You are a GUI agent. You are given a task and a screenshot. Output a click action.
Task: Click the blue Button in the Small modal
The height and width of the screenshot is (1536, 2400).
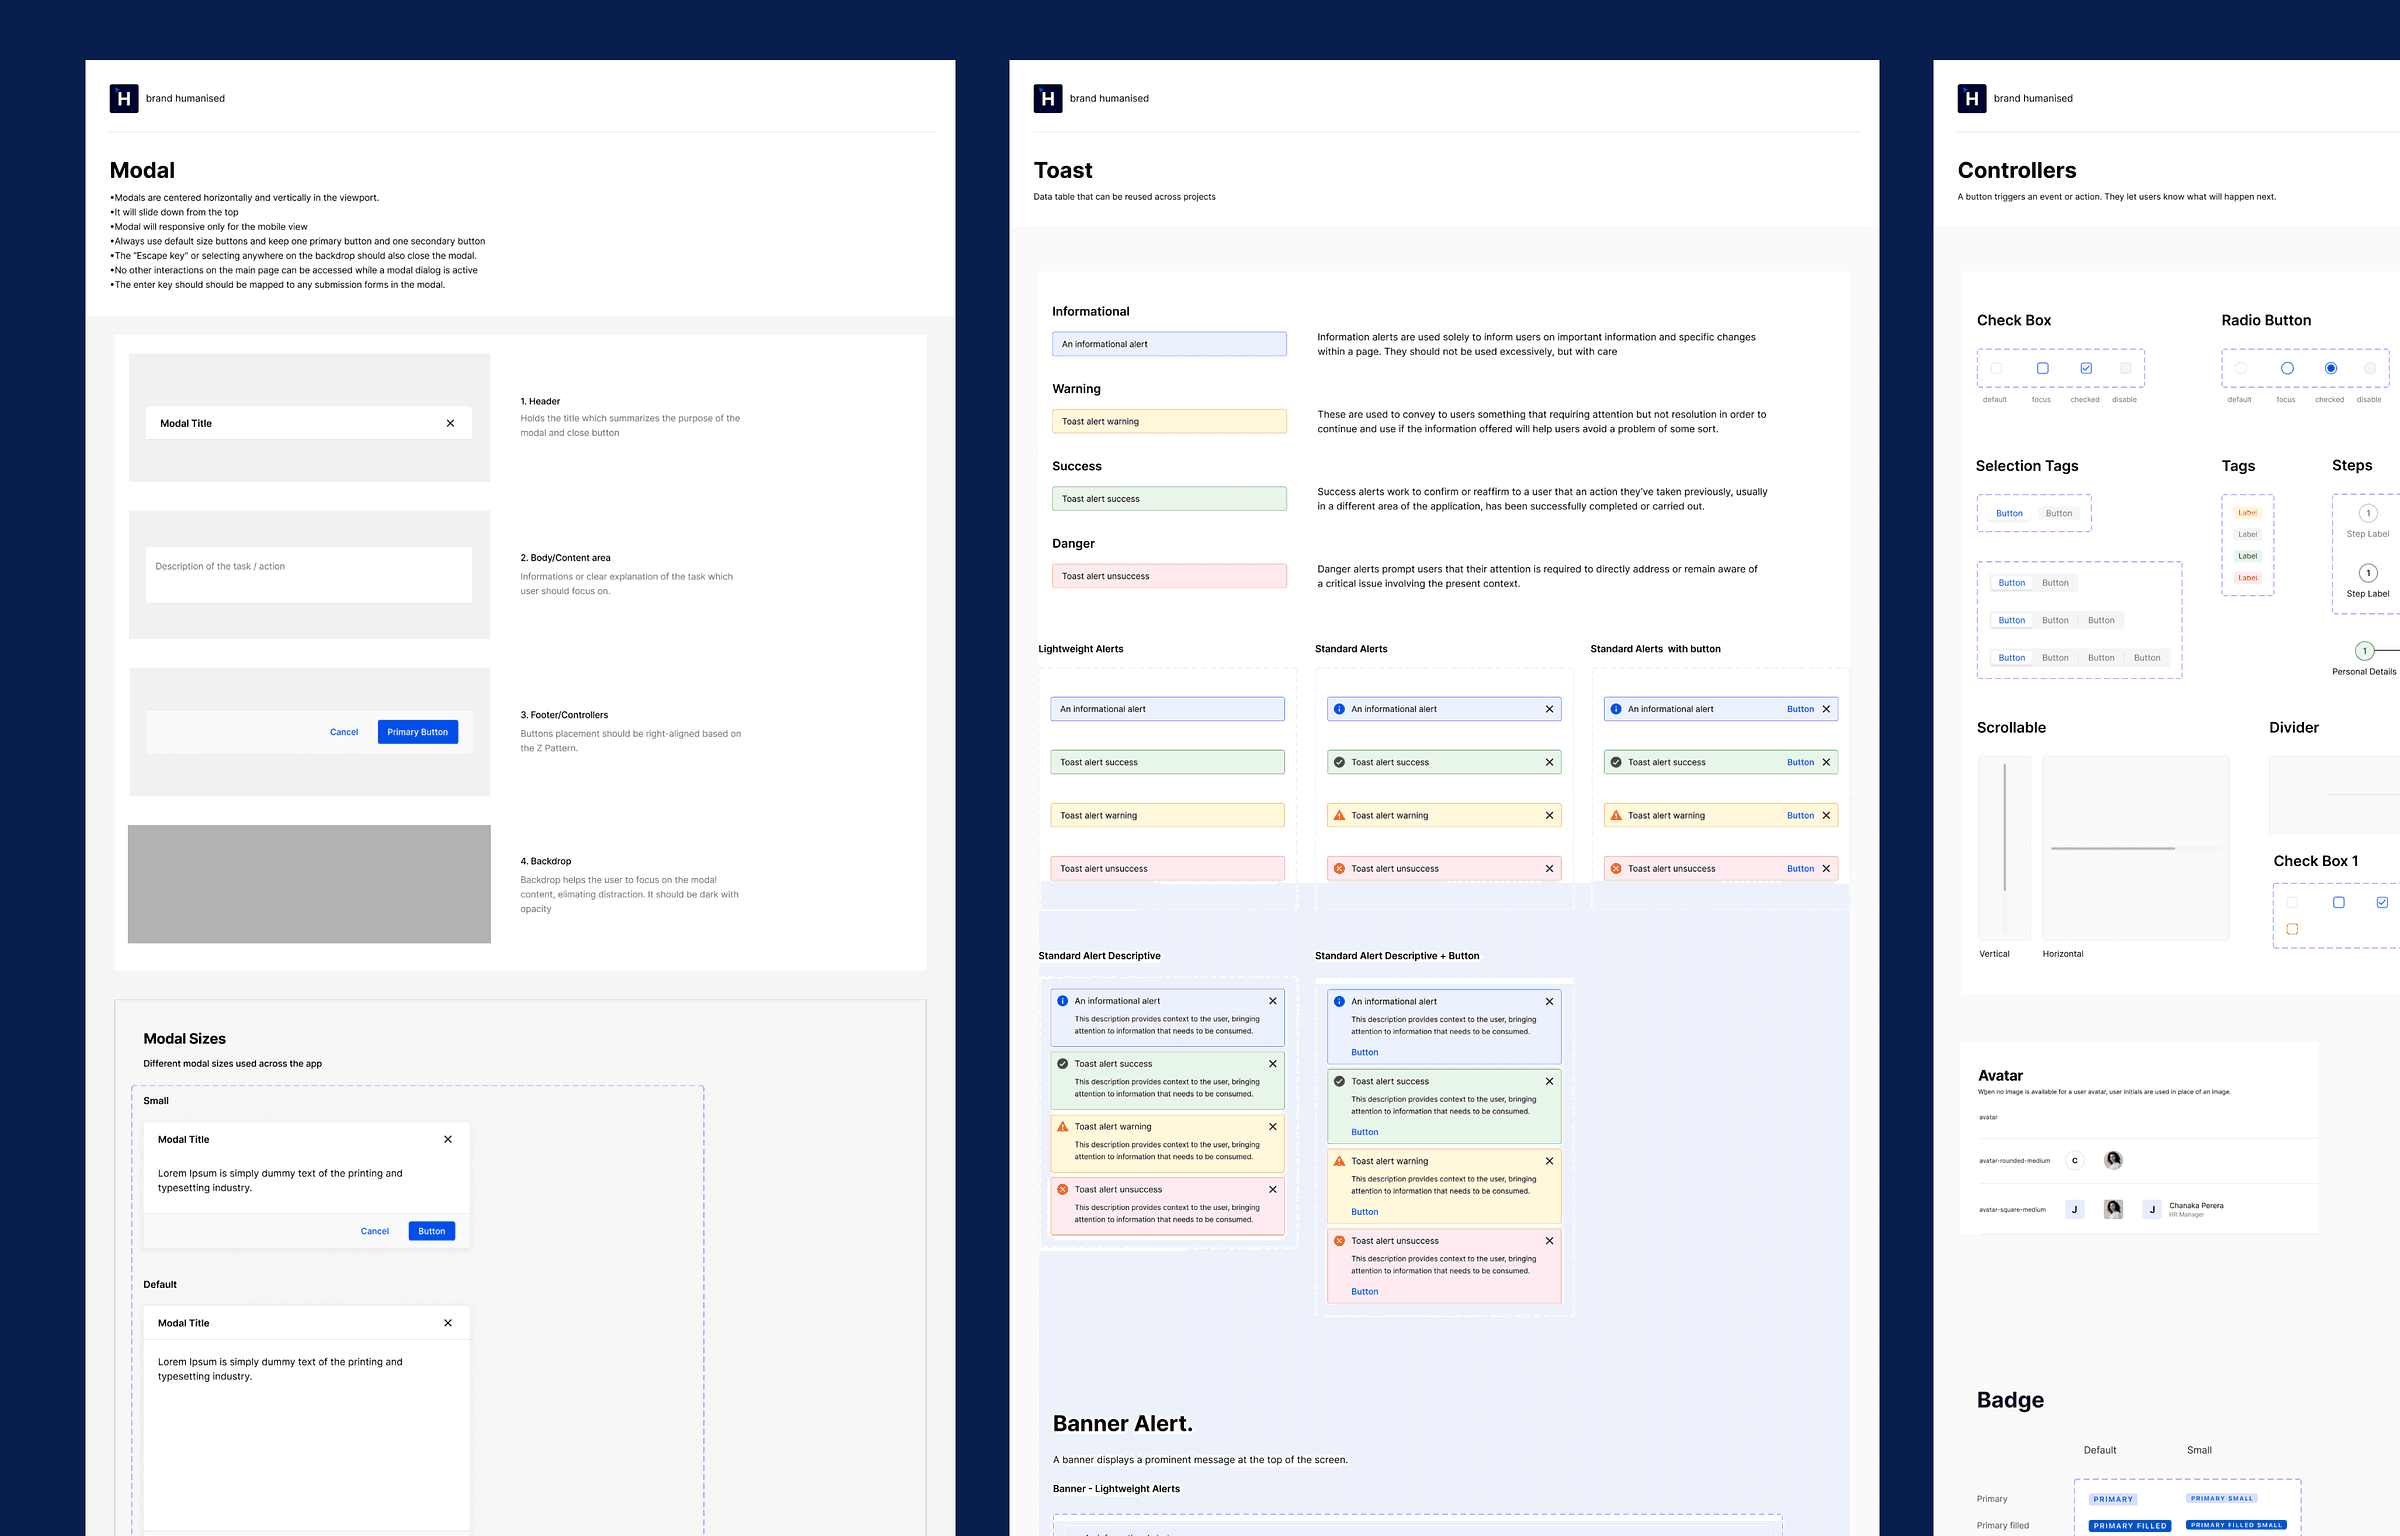tap(432, 1231)
